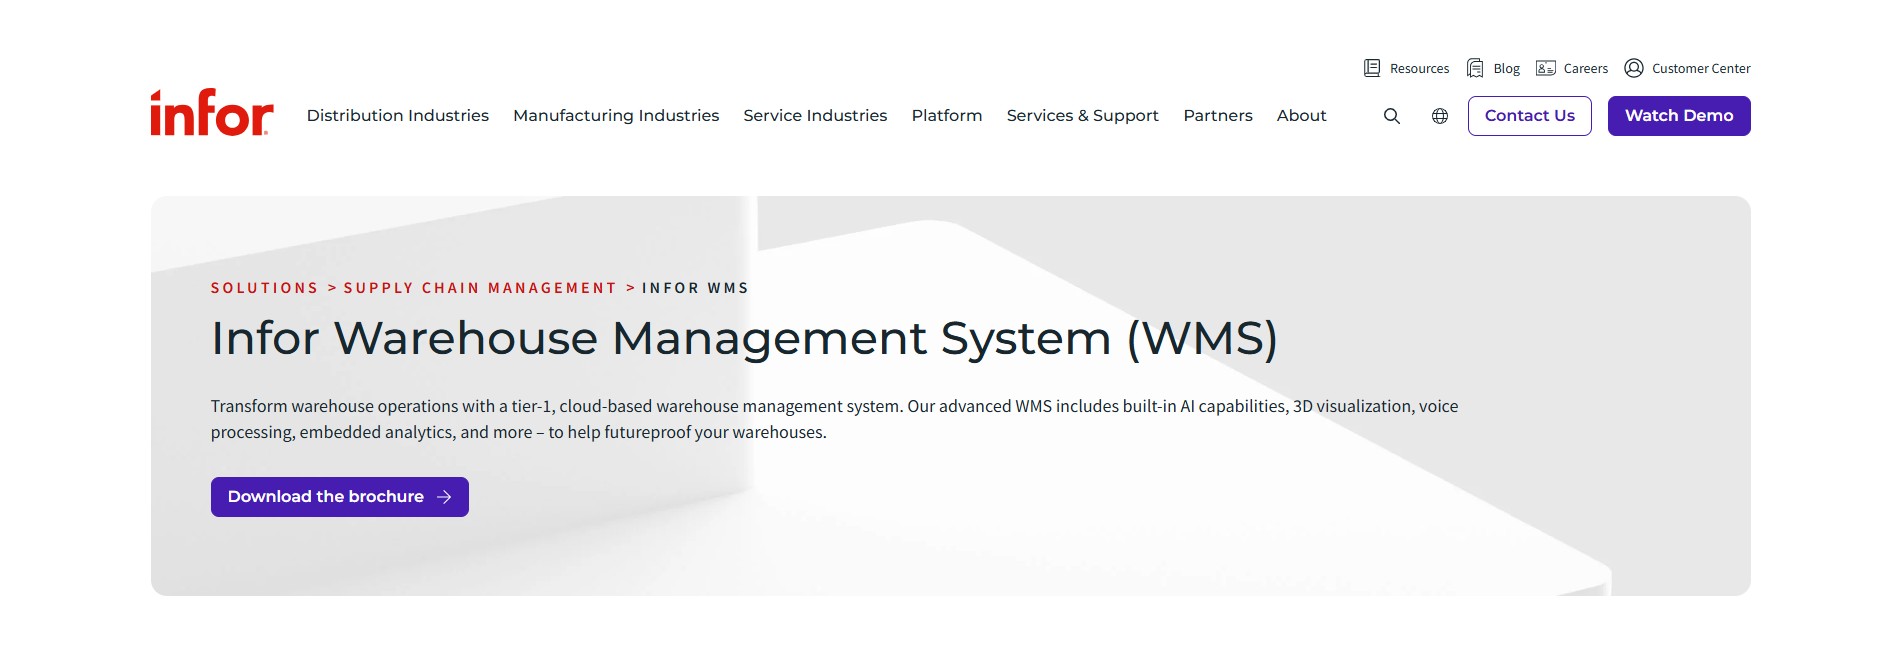Open Service Industries menu
The image size is (1901, 650).
point(815,116)
